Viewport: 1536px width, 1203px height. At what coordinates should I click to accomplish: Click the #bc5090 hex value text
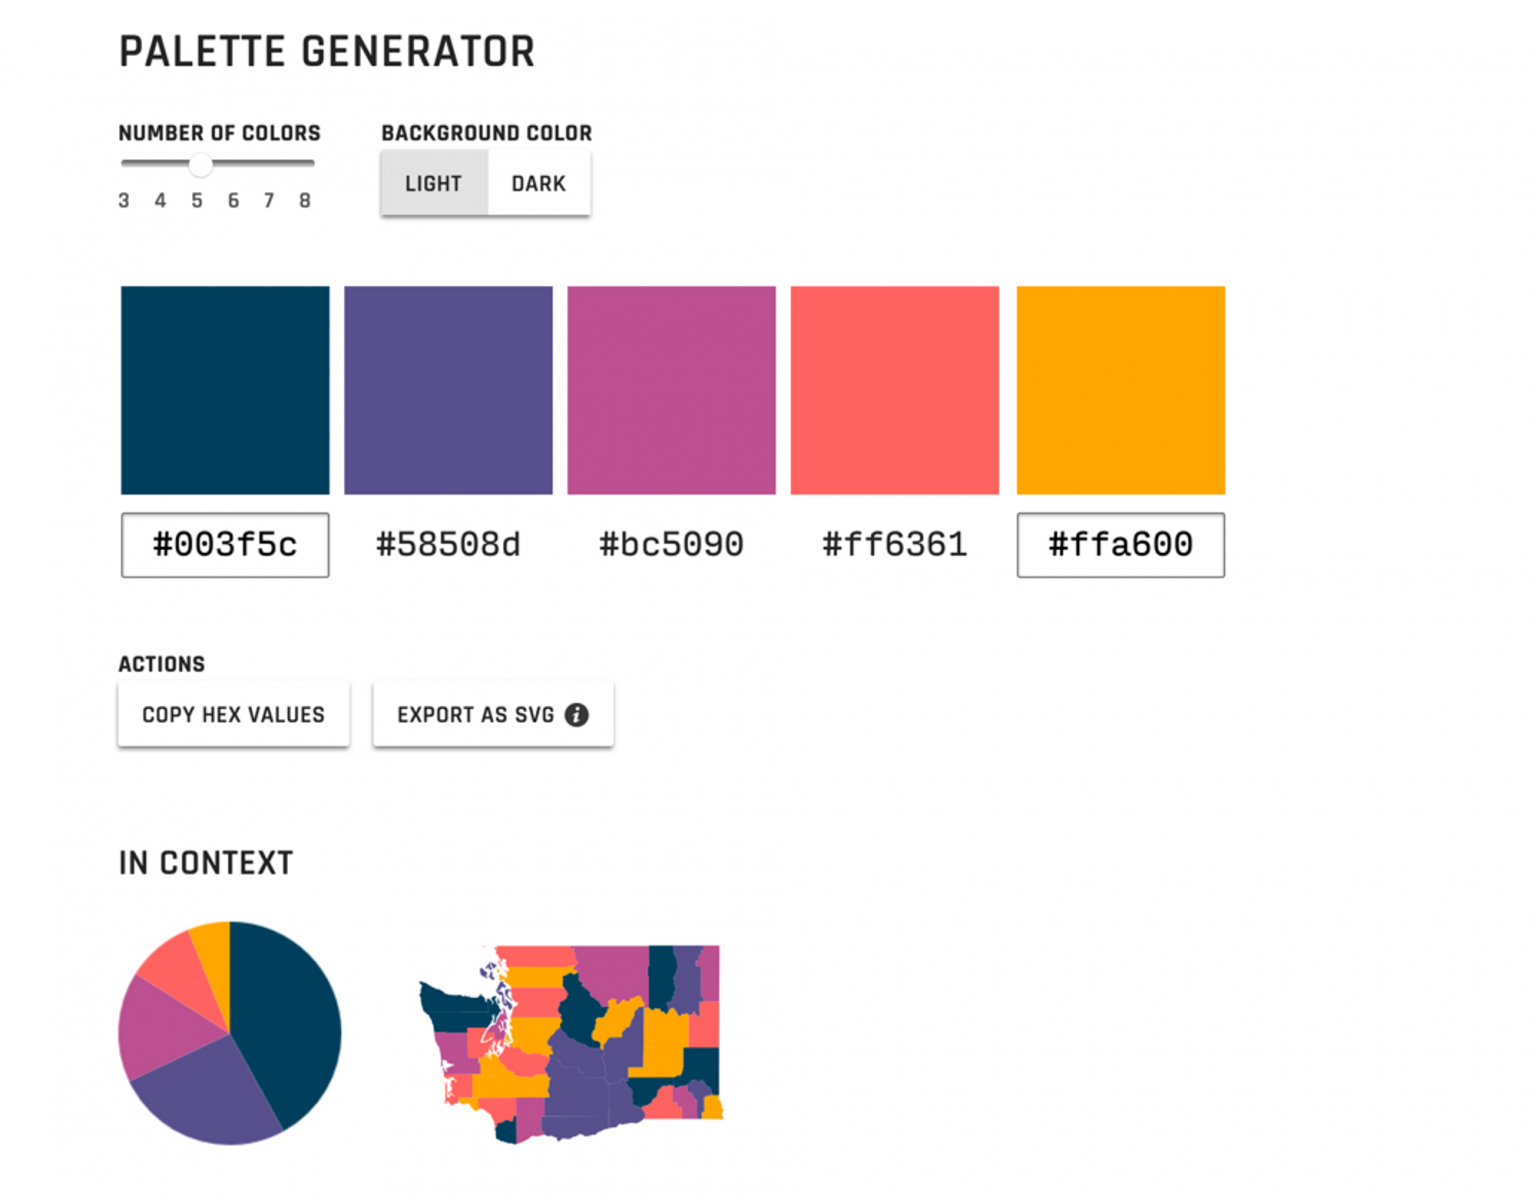tap(671, 545)
